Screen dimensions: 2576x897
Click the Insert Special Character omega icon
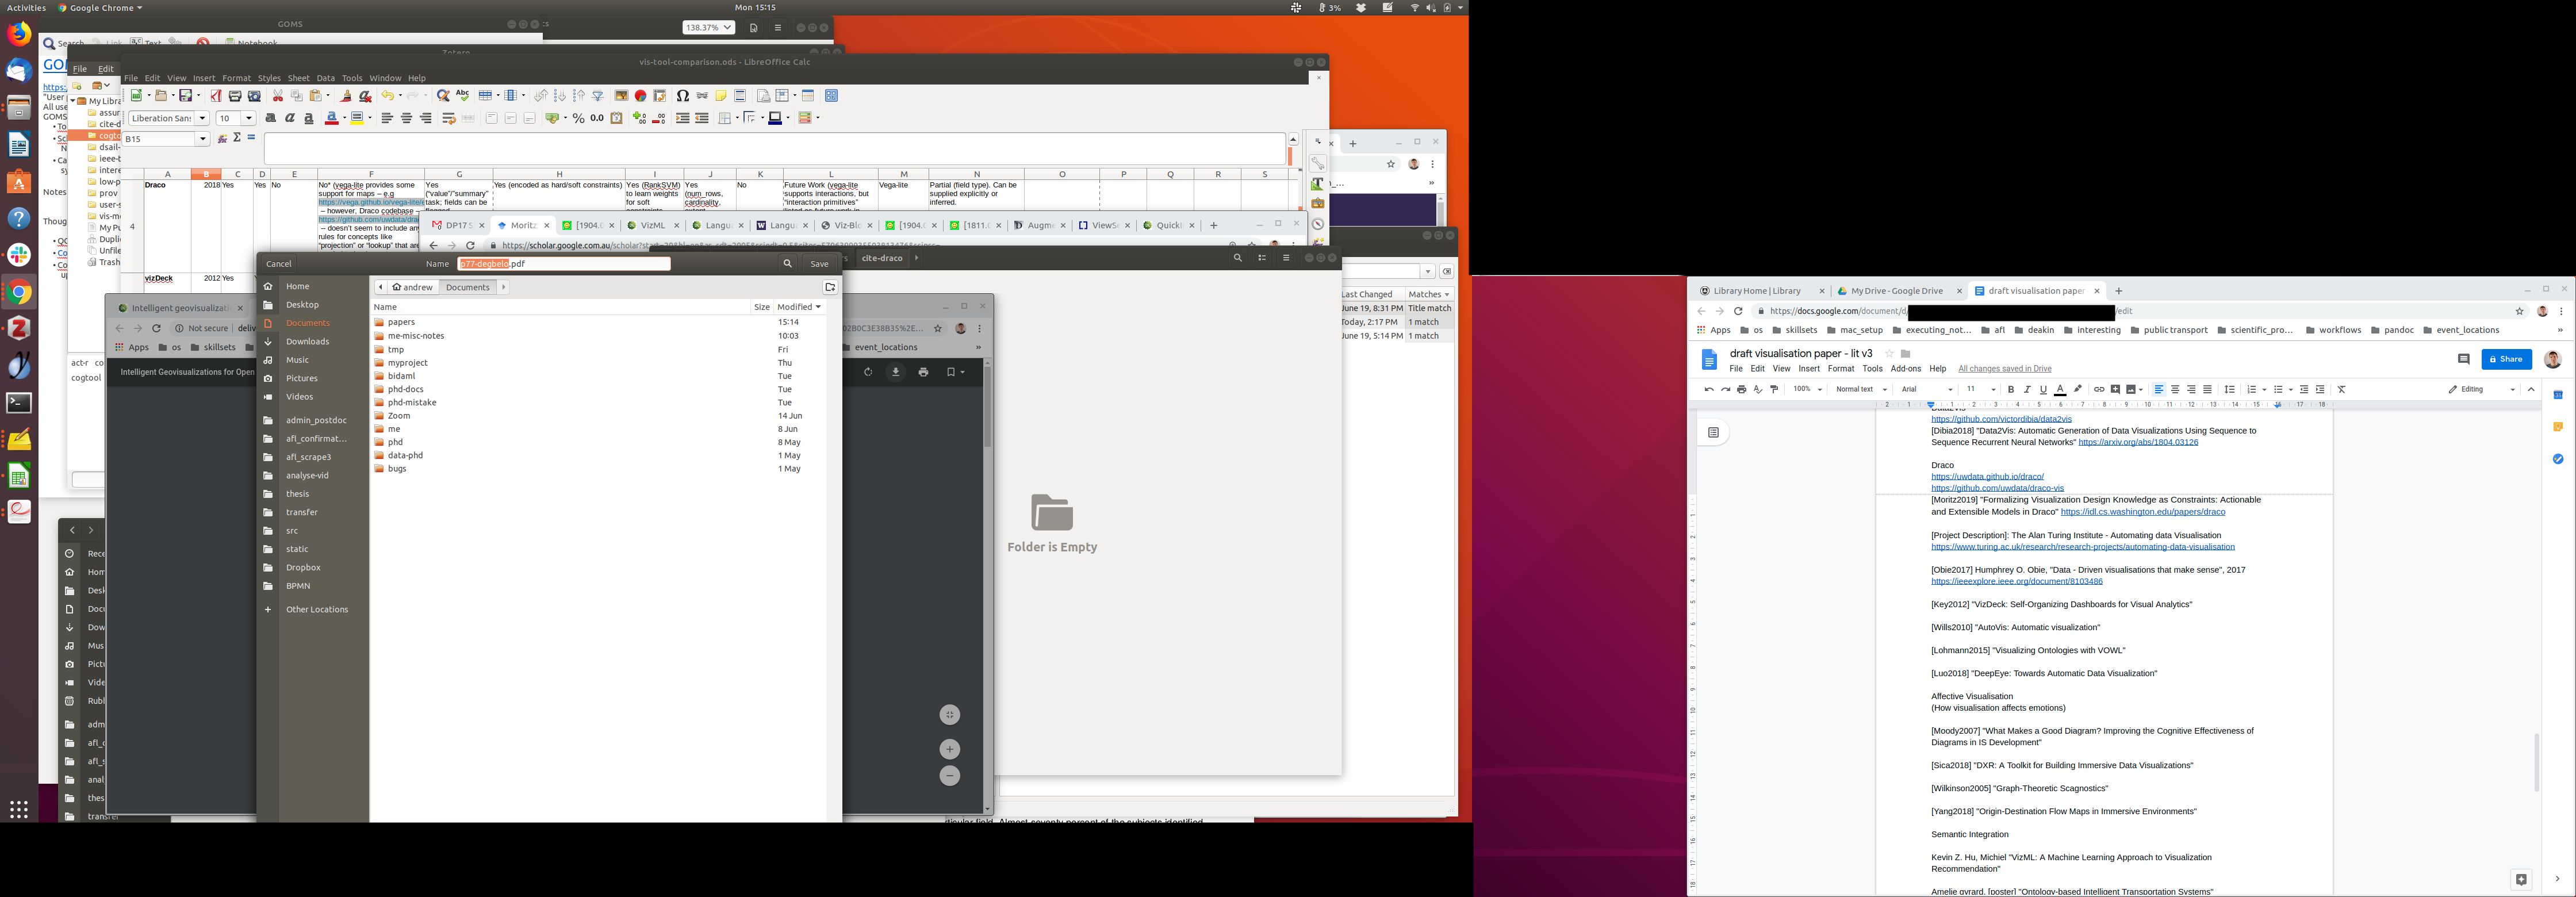(683, 96)
